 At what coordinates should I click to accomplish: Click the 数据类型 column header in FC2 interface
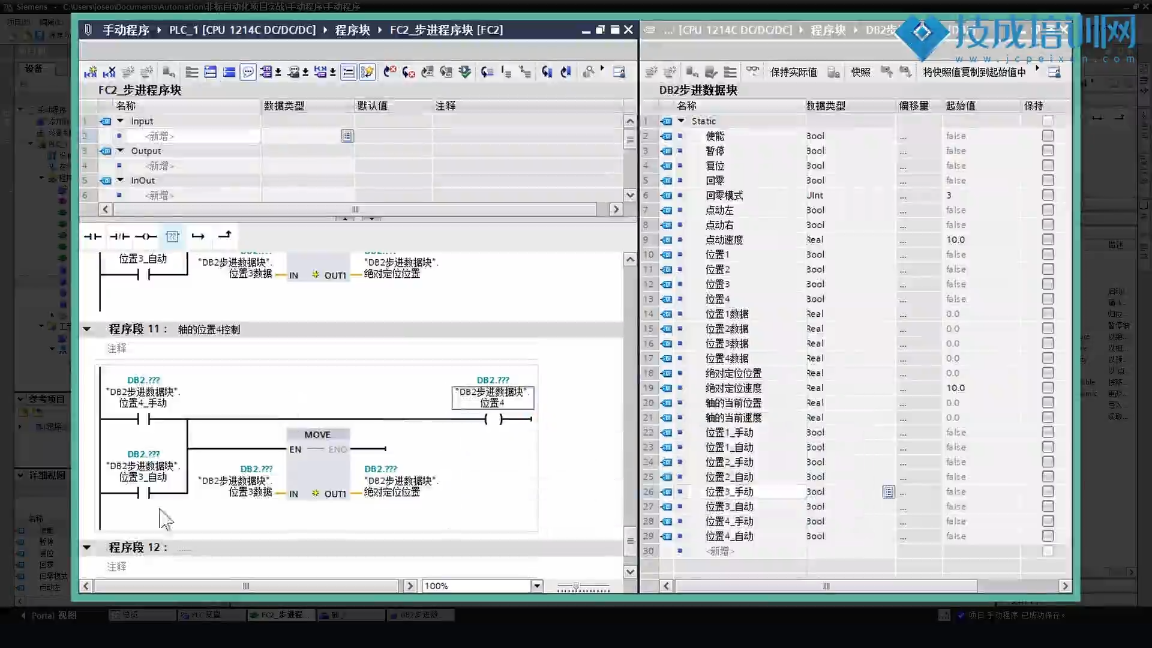point(308,106)
